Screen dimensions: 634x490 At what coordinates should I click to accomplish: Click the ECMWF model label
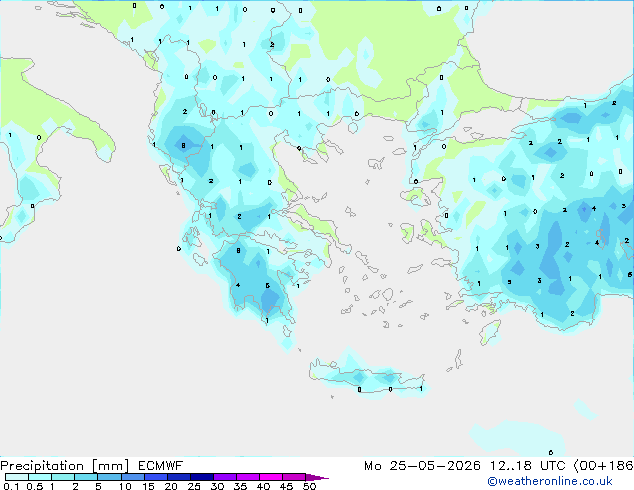161,466
